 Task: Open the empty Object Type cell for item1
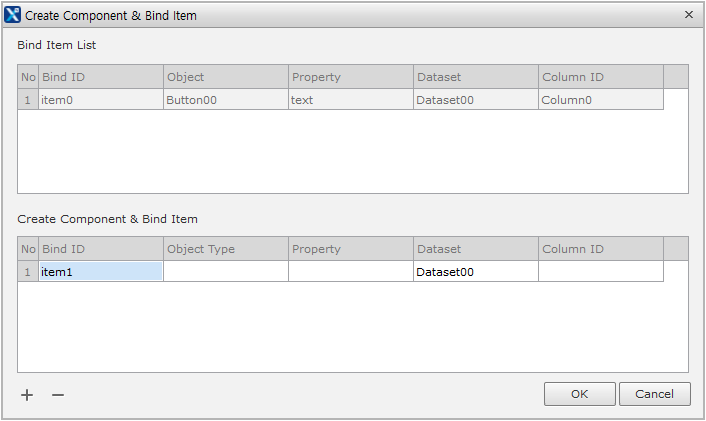(x=225, y=271)
